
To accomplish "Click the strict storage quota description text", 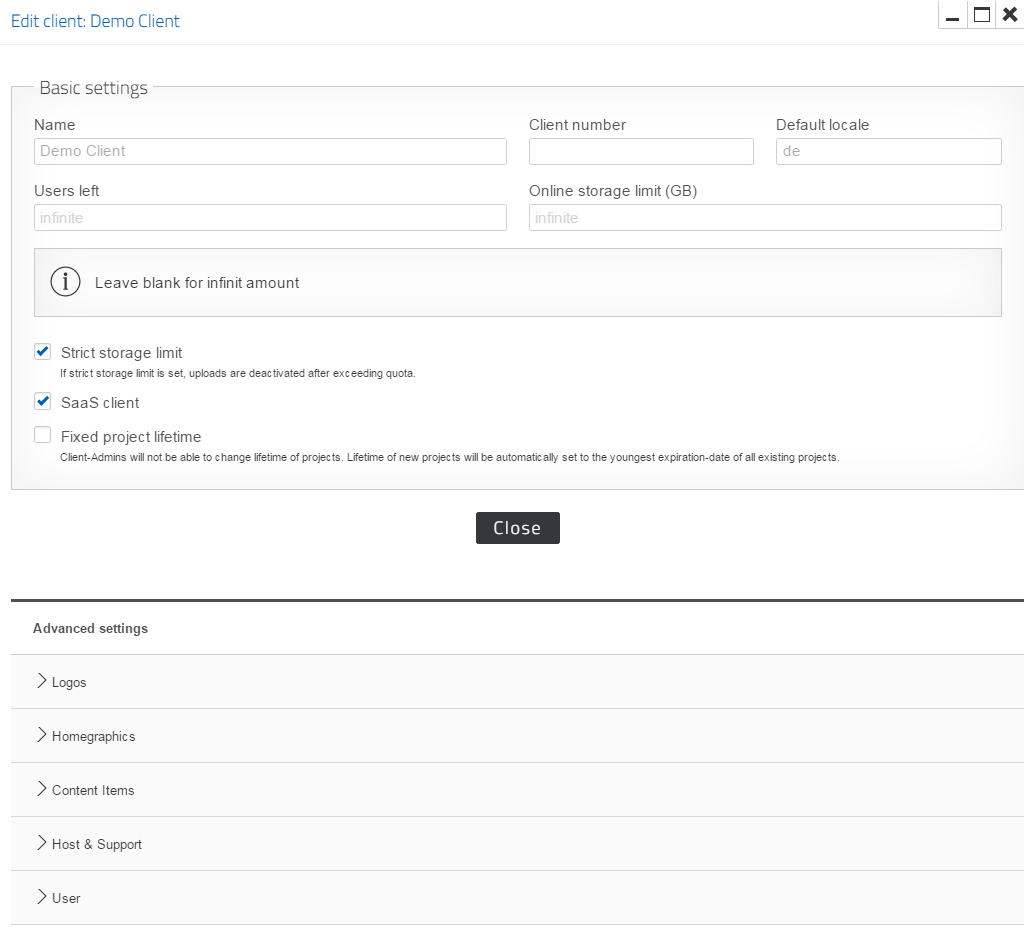I will pos(238,373).
